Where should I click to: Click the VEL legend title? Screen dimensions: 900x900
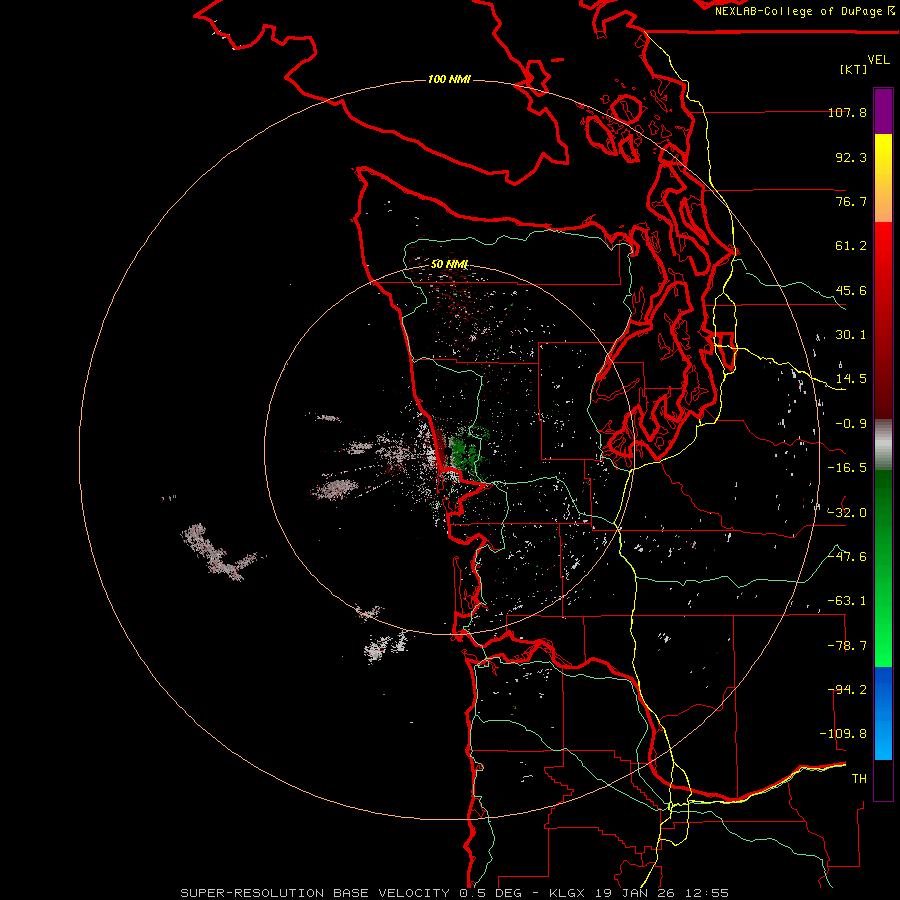click(878, 60)
